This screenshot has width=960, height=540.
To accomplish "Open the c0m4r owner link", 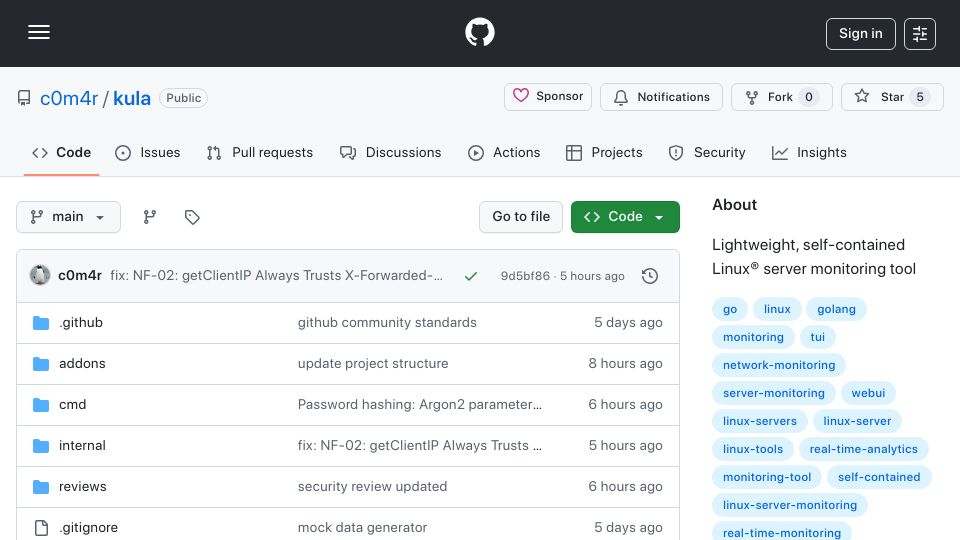I will click(69, 98).
